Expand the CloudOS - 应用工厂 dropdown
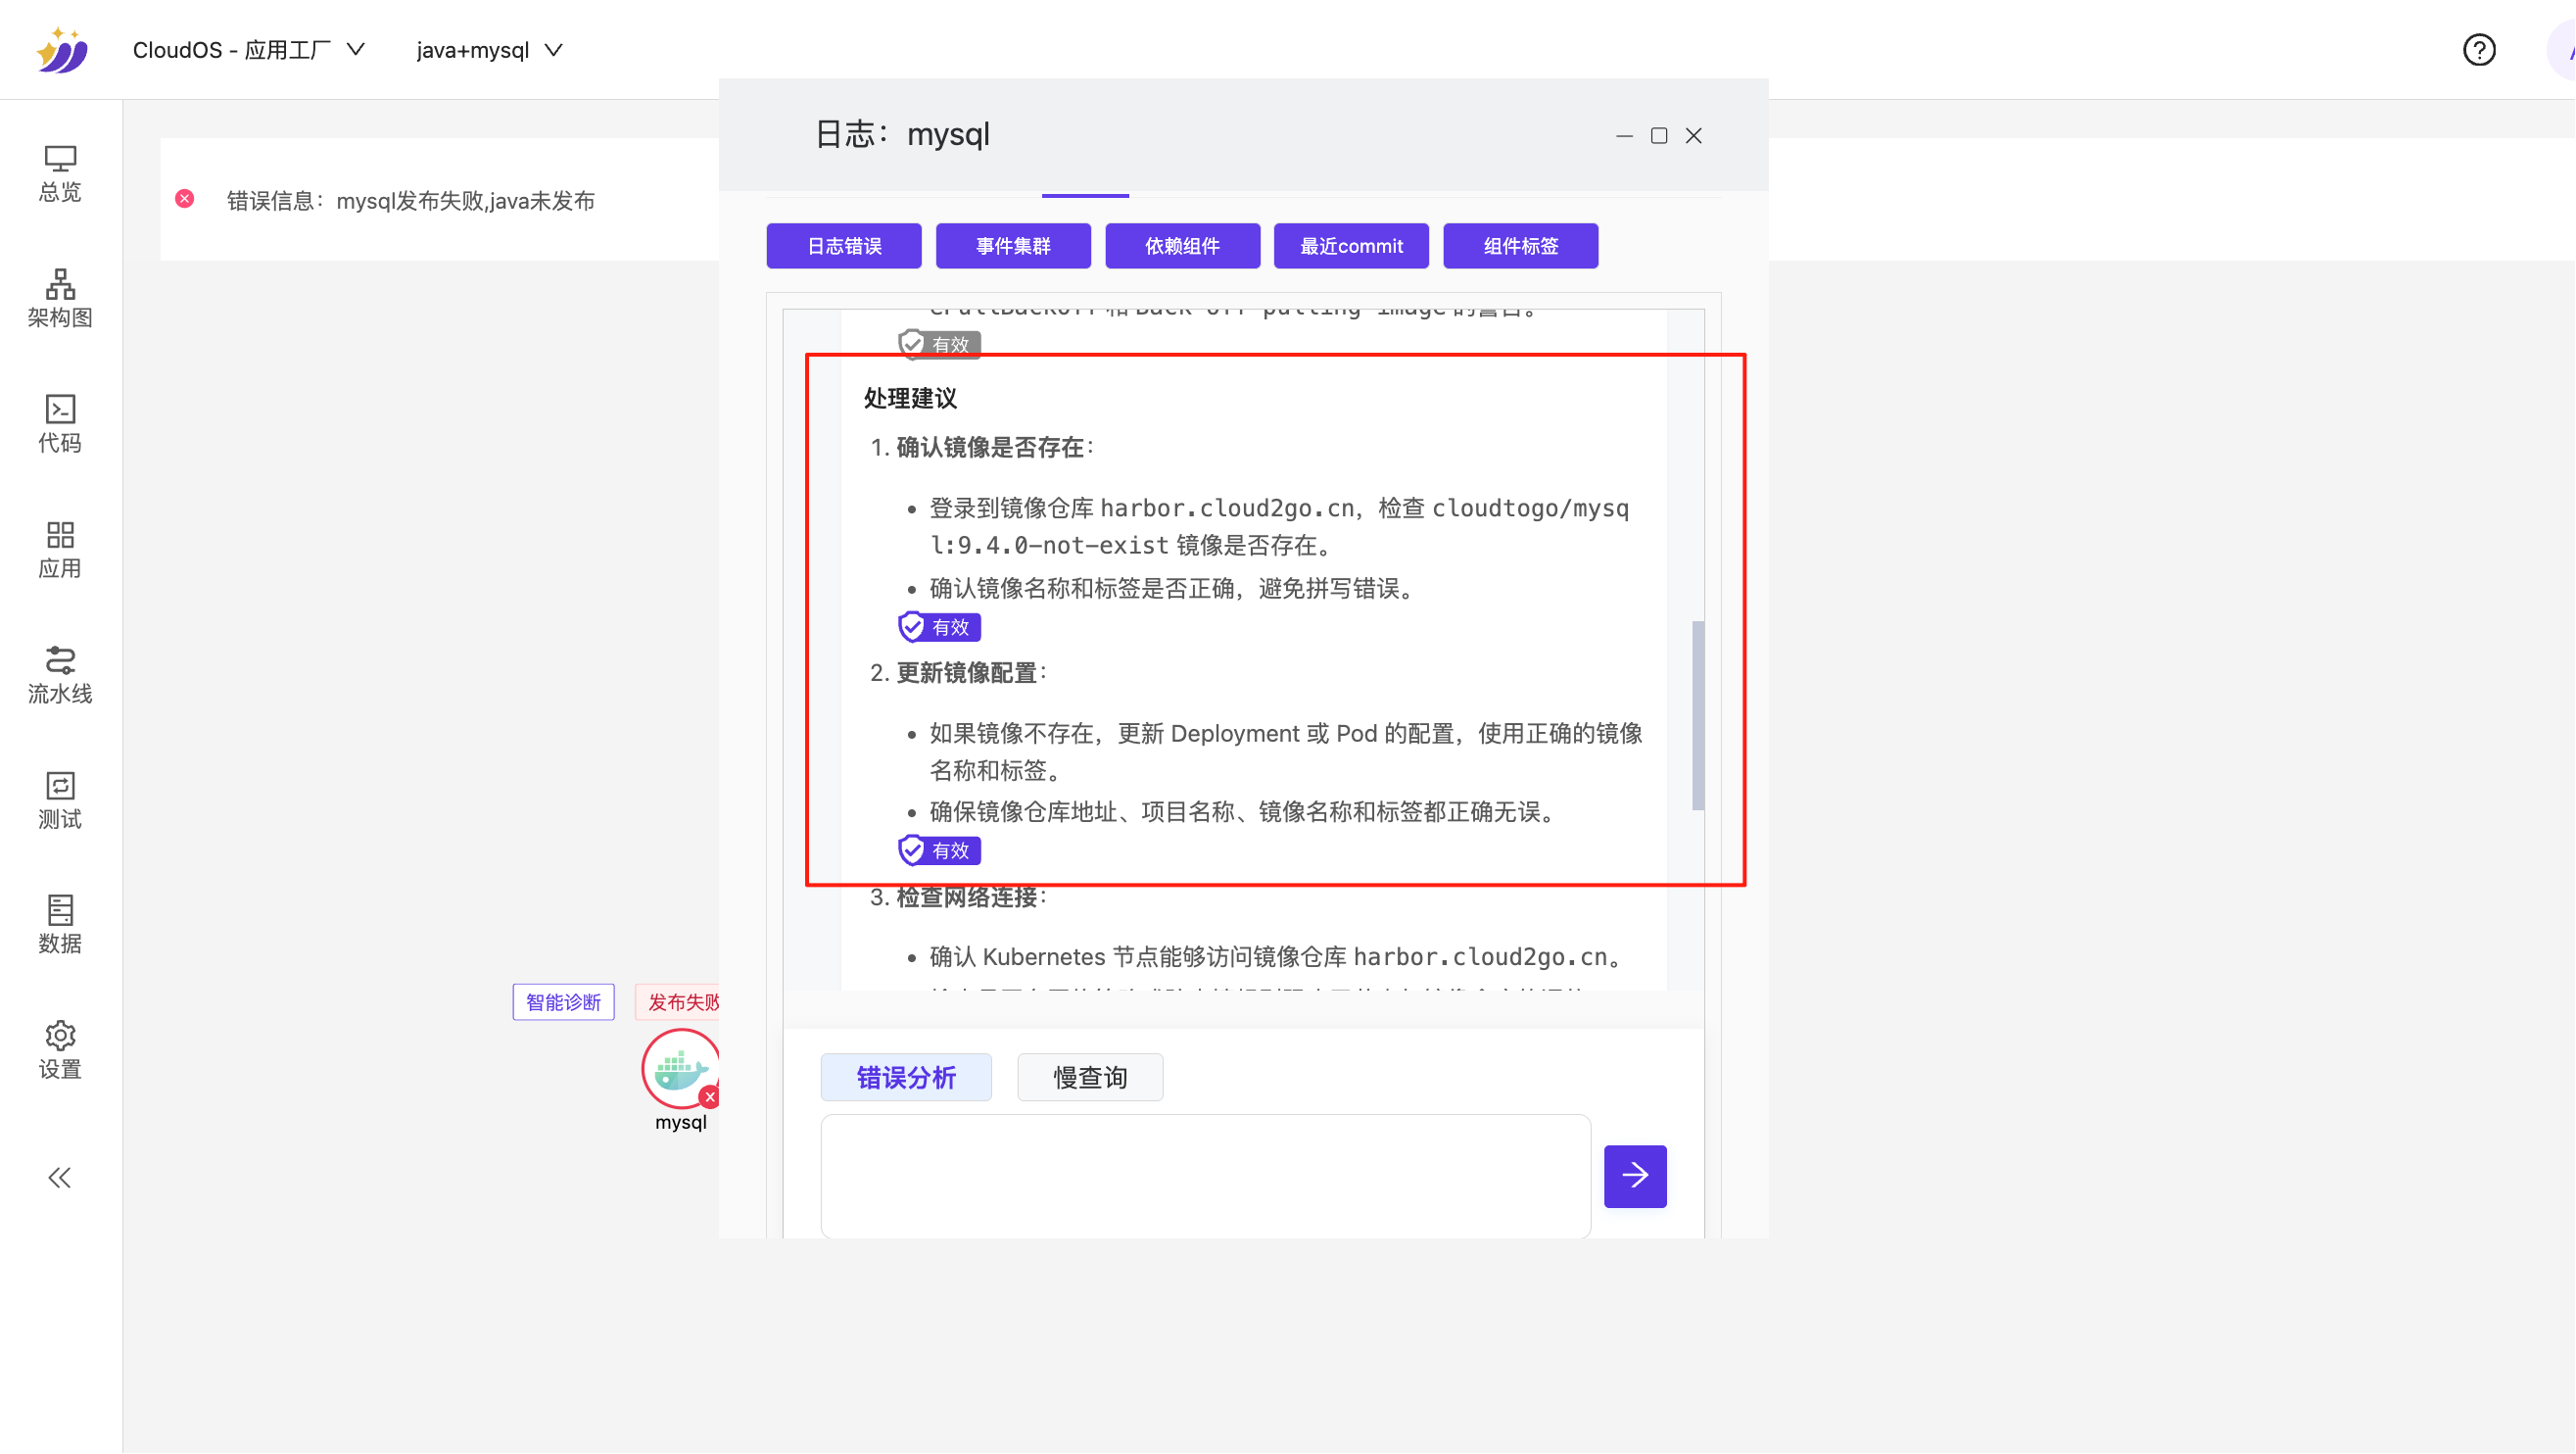Viewport: 2576px width, 1454px height. (x=248, y=50)
